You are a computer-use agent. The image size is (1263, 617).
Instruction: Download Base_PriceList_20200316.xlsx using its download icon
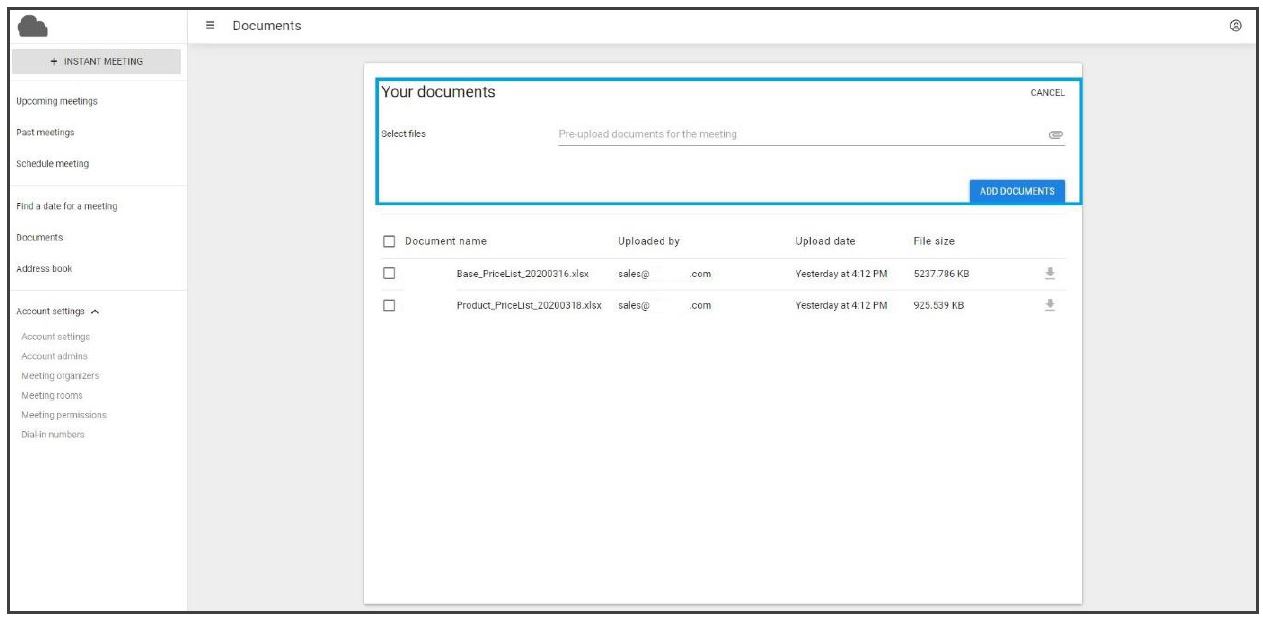(x=1050, y=273)
